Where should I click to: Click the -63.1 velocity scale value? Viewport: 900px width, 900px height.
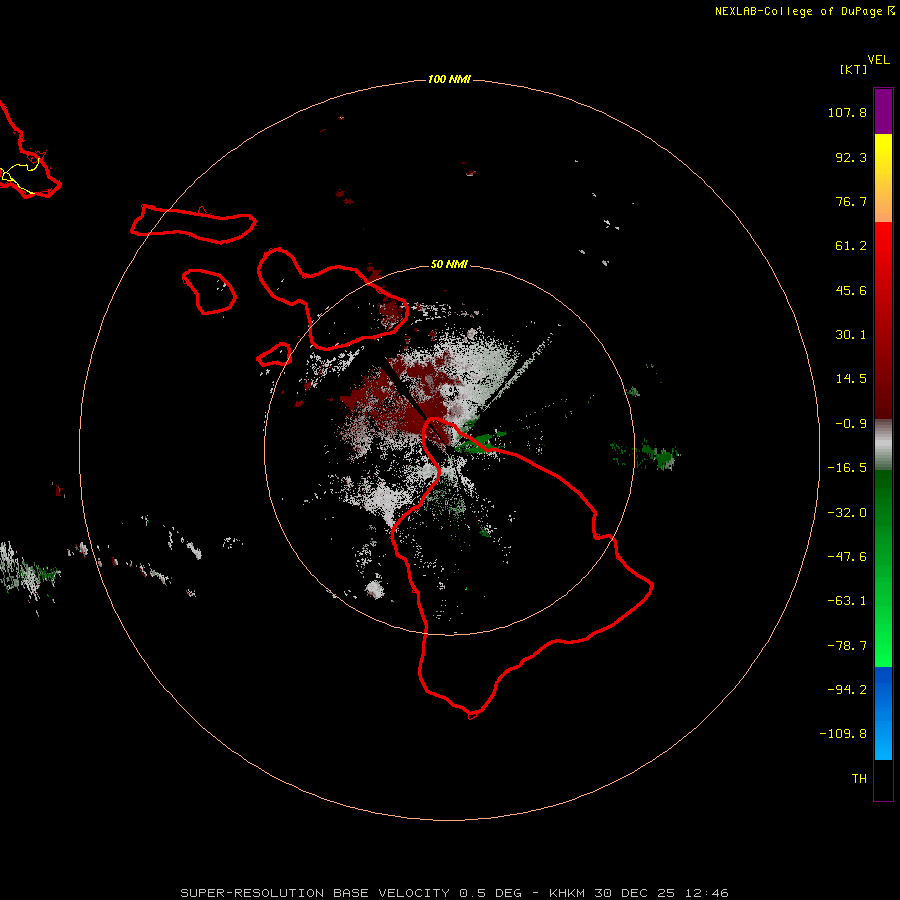[847, 601]
